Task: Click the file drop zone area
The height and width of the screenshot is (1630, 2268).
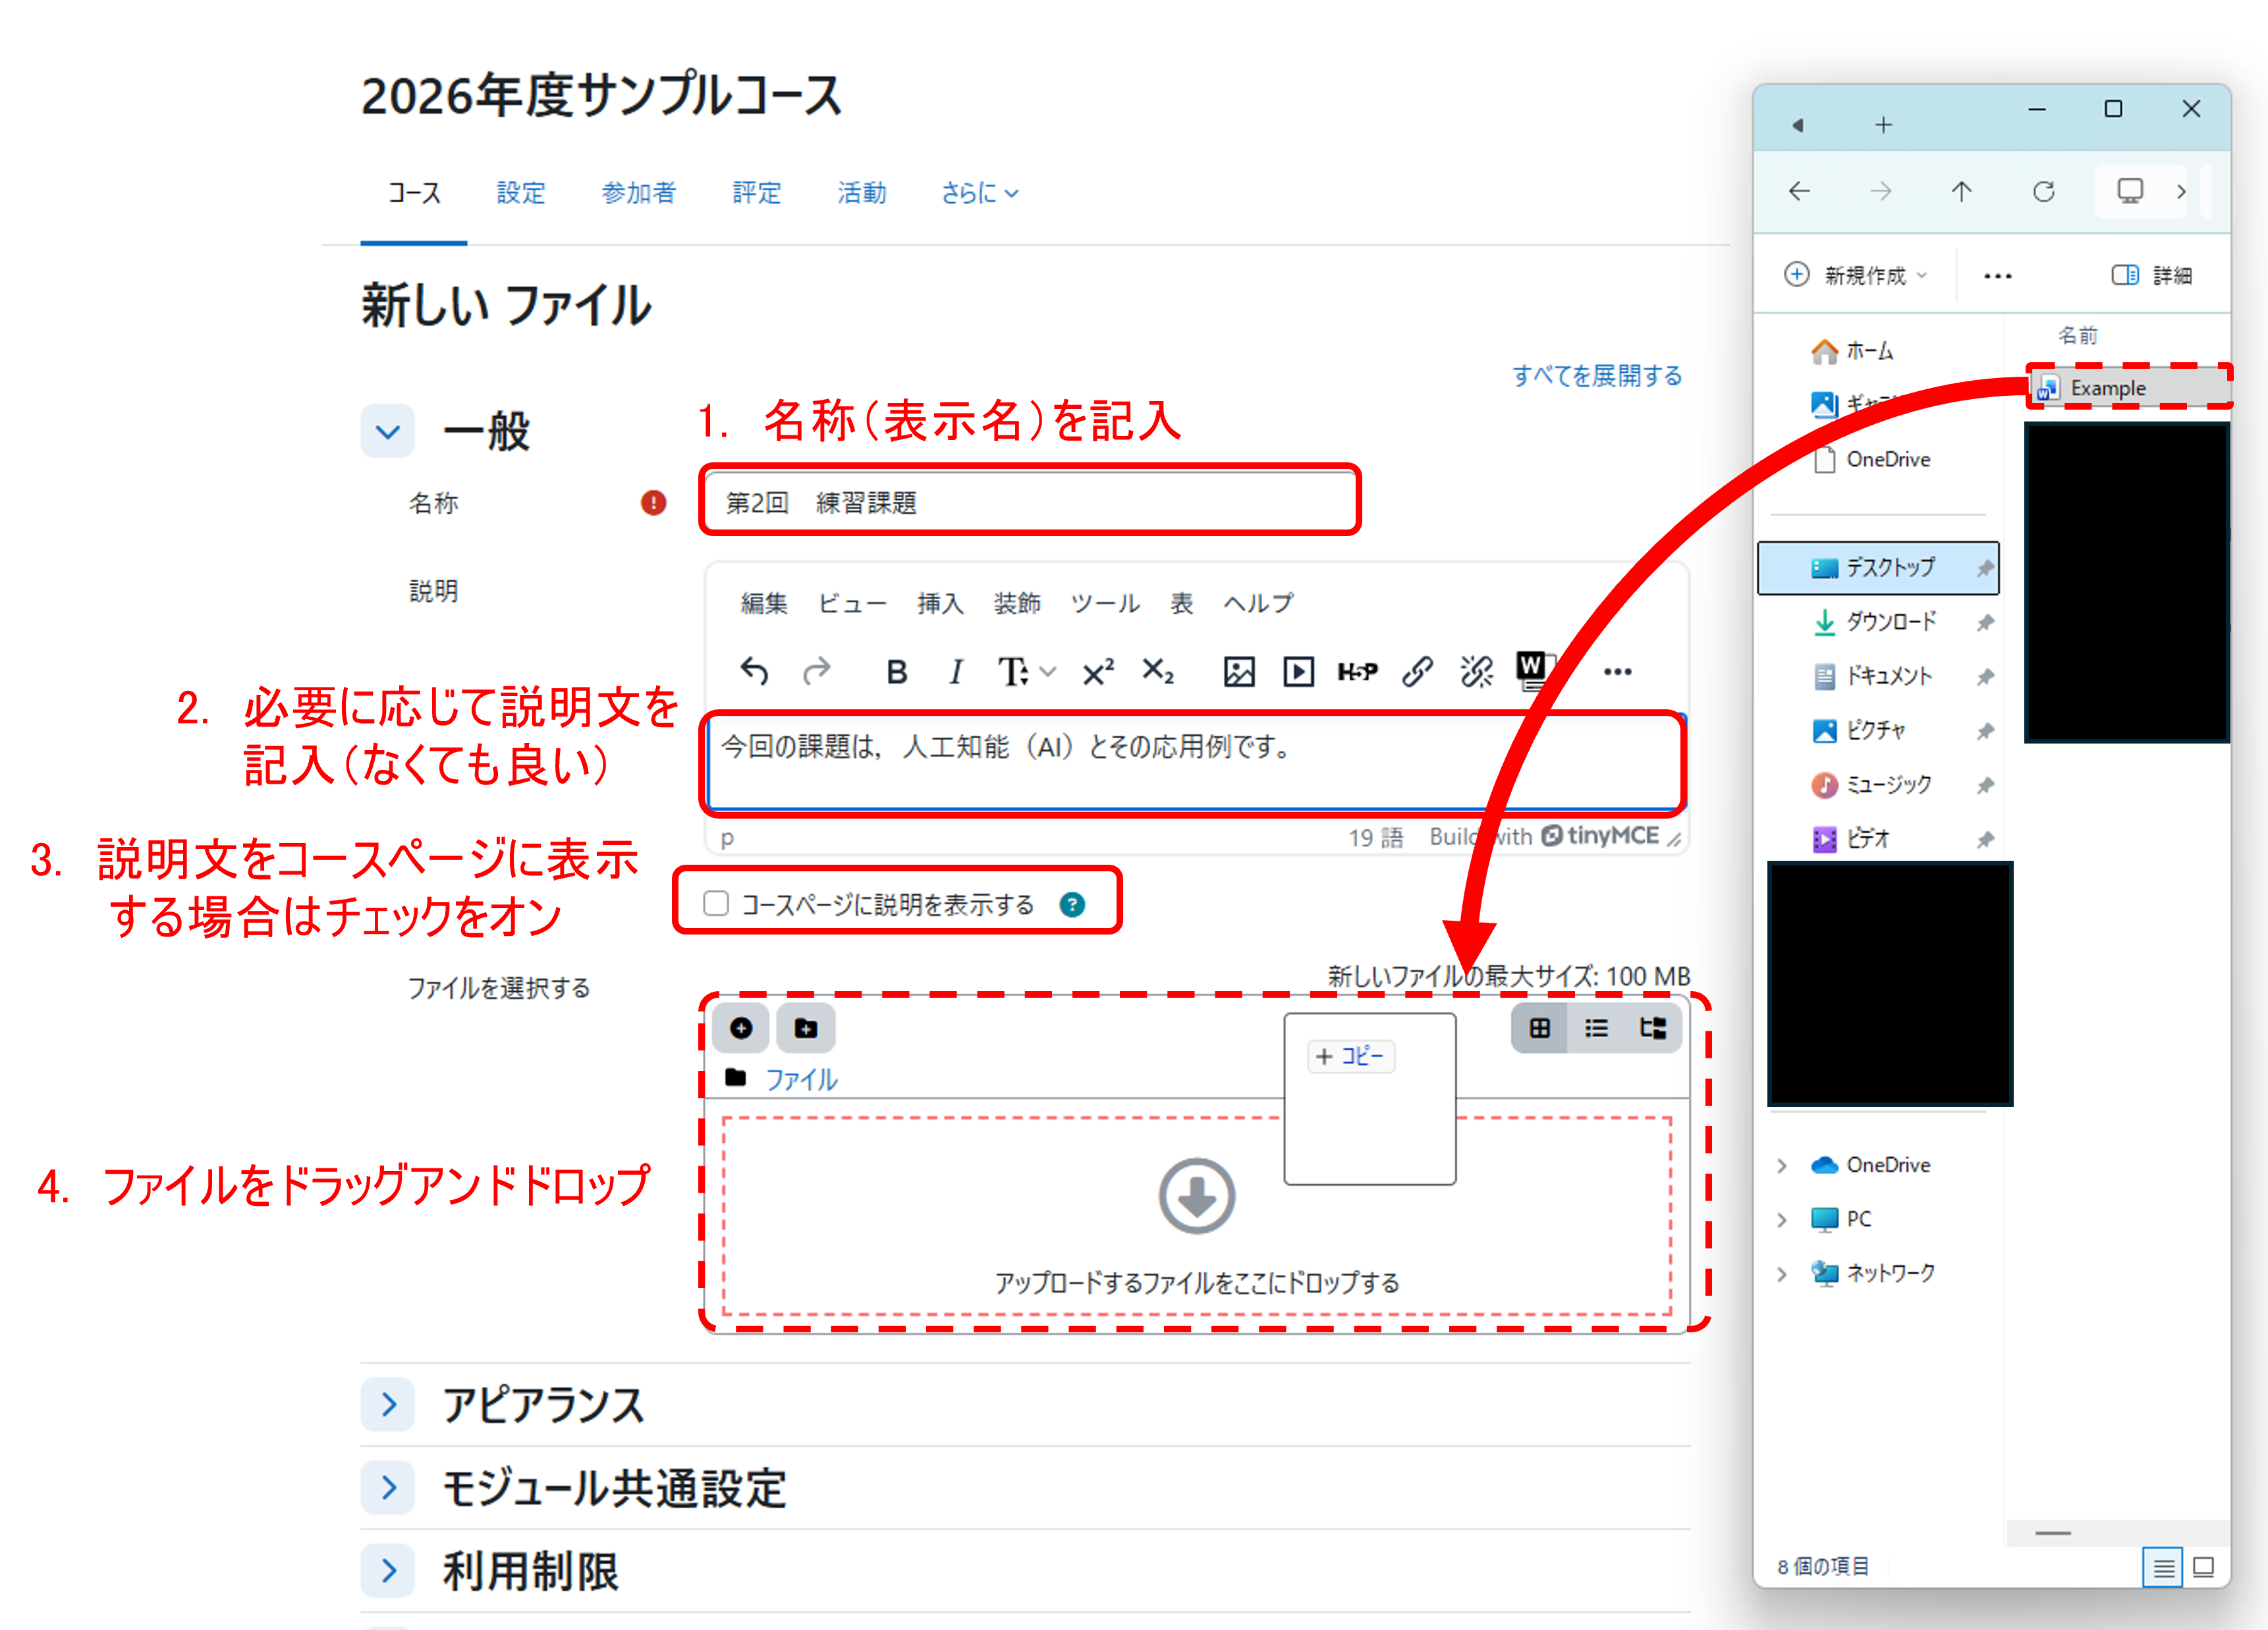Action: [x=1196, y=1216]
